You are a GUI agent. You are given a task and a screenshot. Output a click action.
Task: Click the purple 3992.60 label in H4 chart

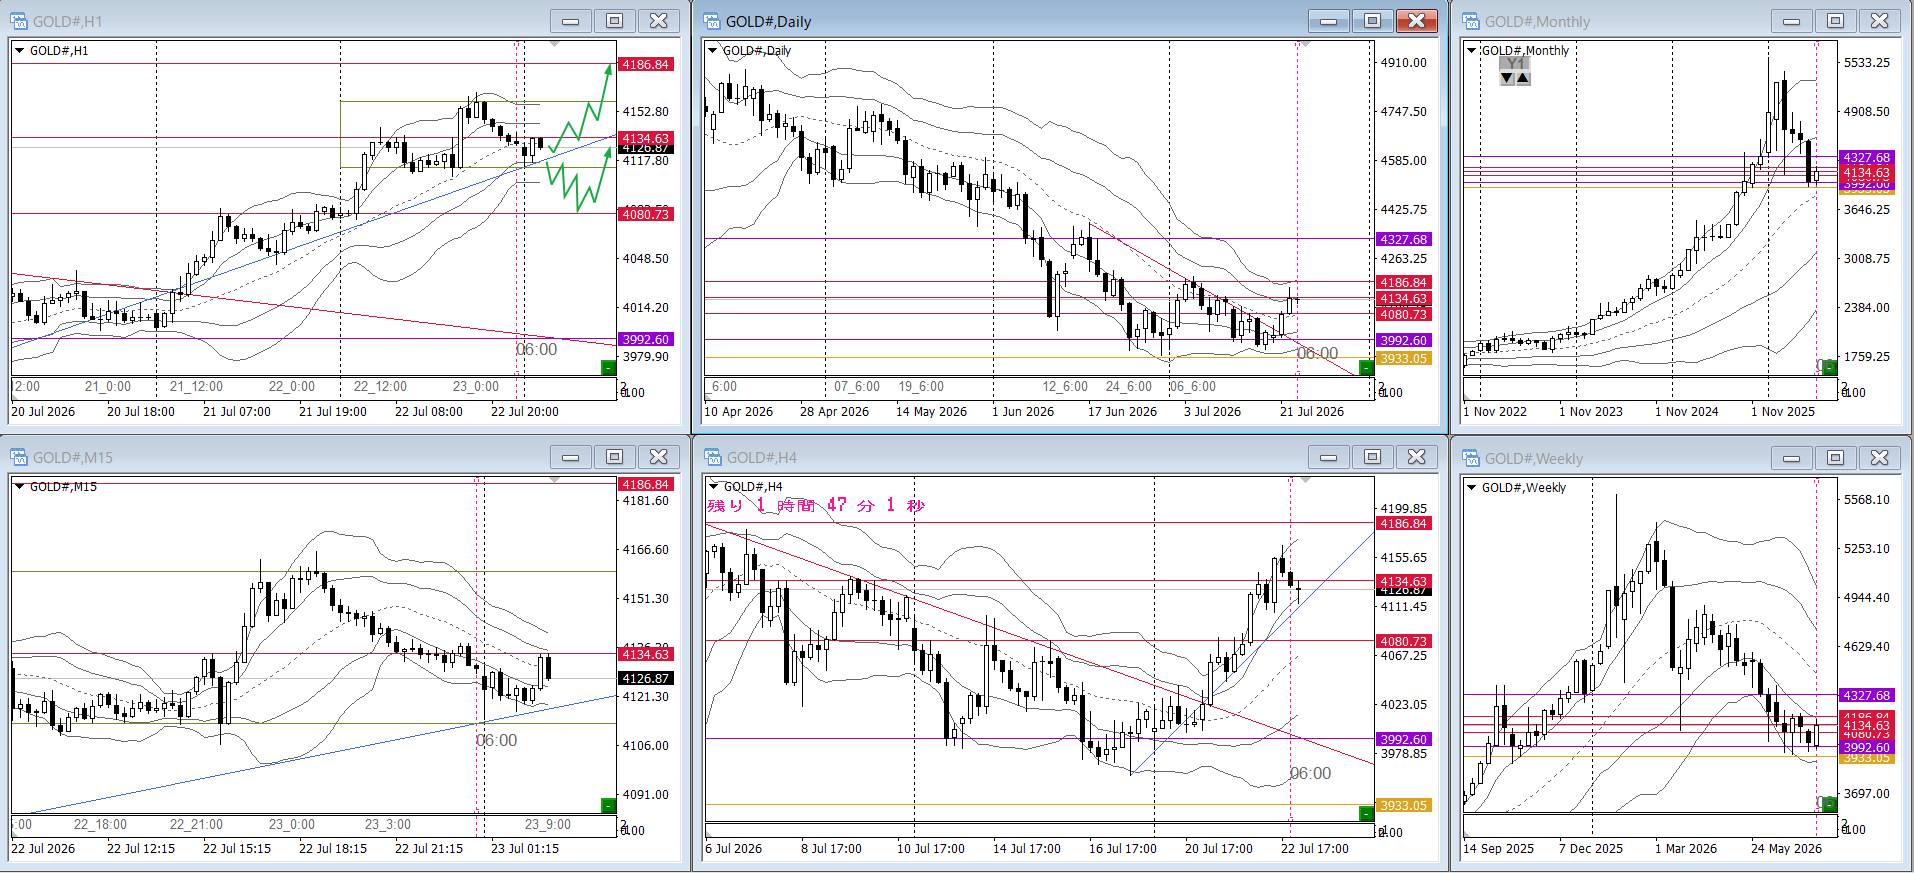coord(1404,739)
